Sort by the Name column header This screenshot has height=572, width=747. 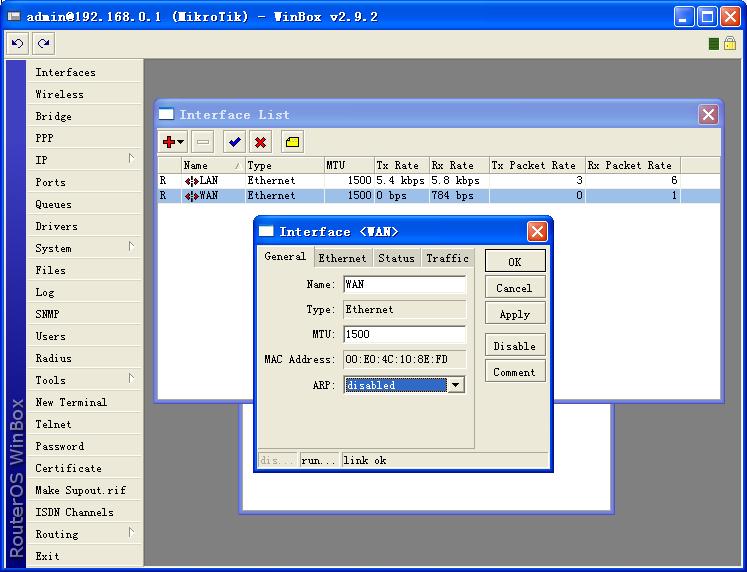coord(213,165)
